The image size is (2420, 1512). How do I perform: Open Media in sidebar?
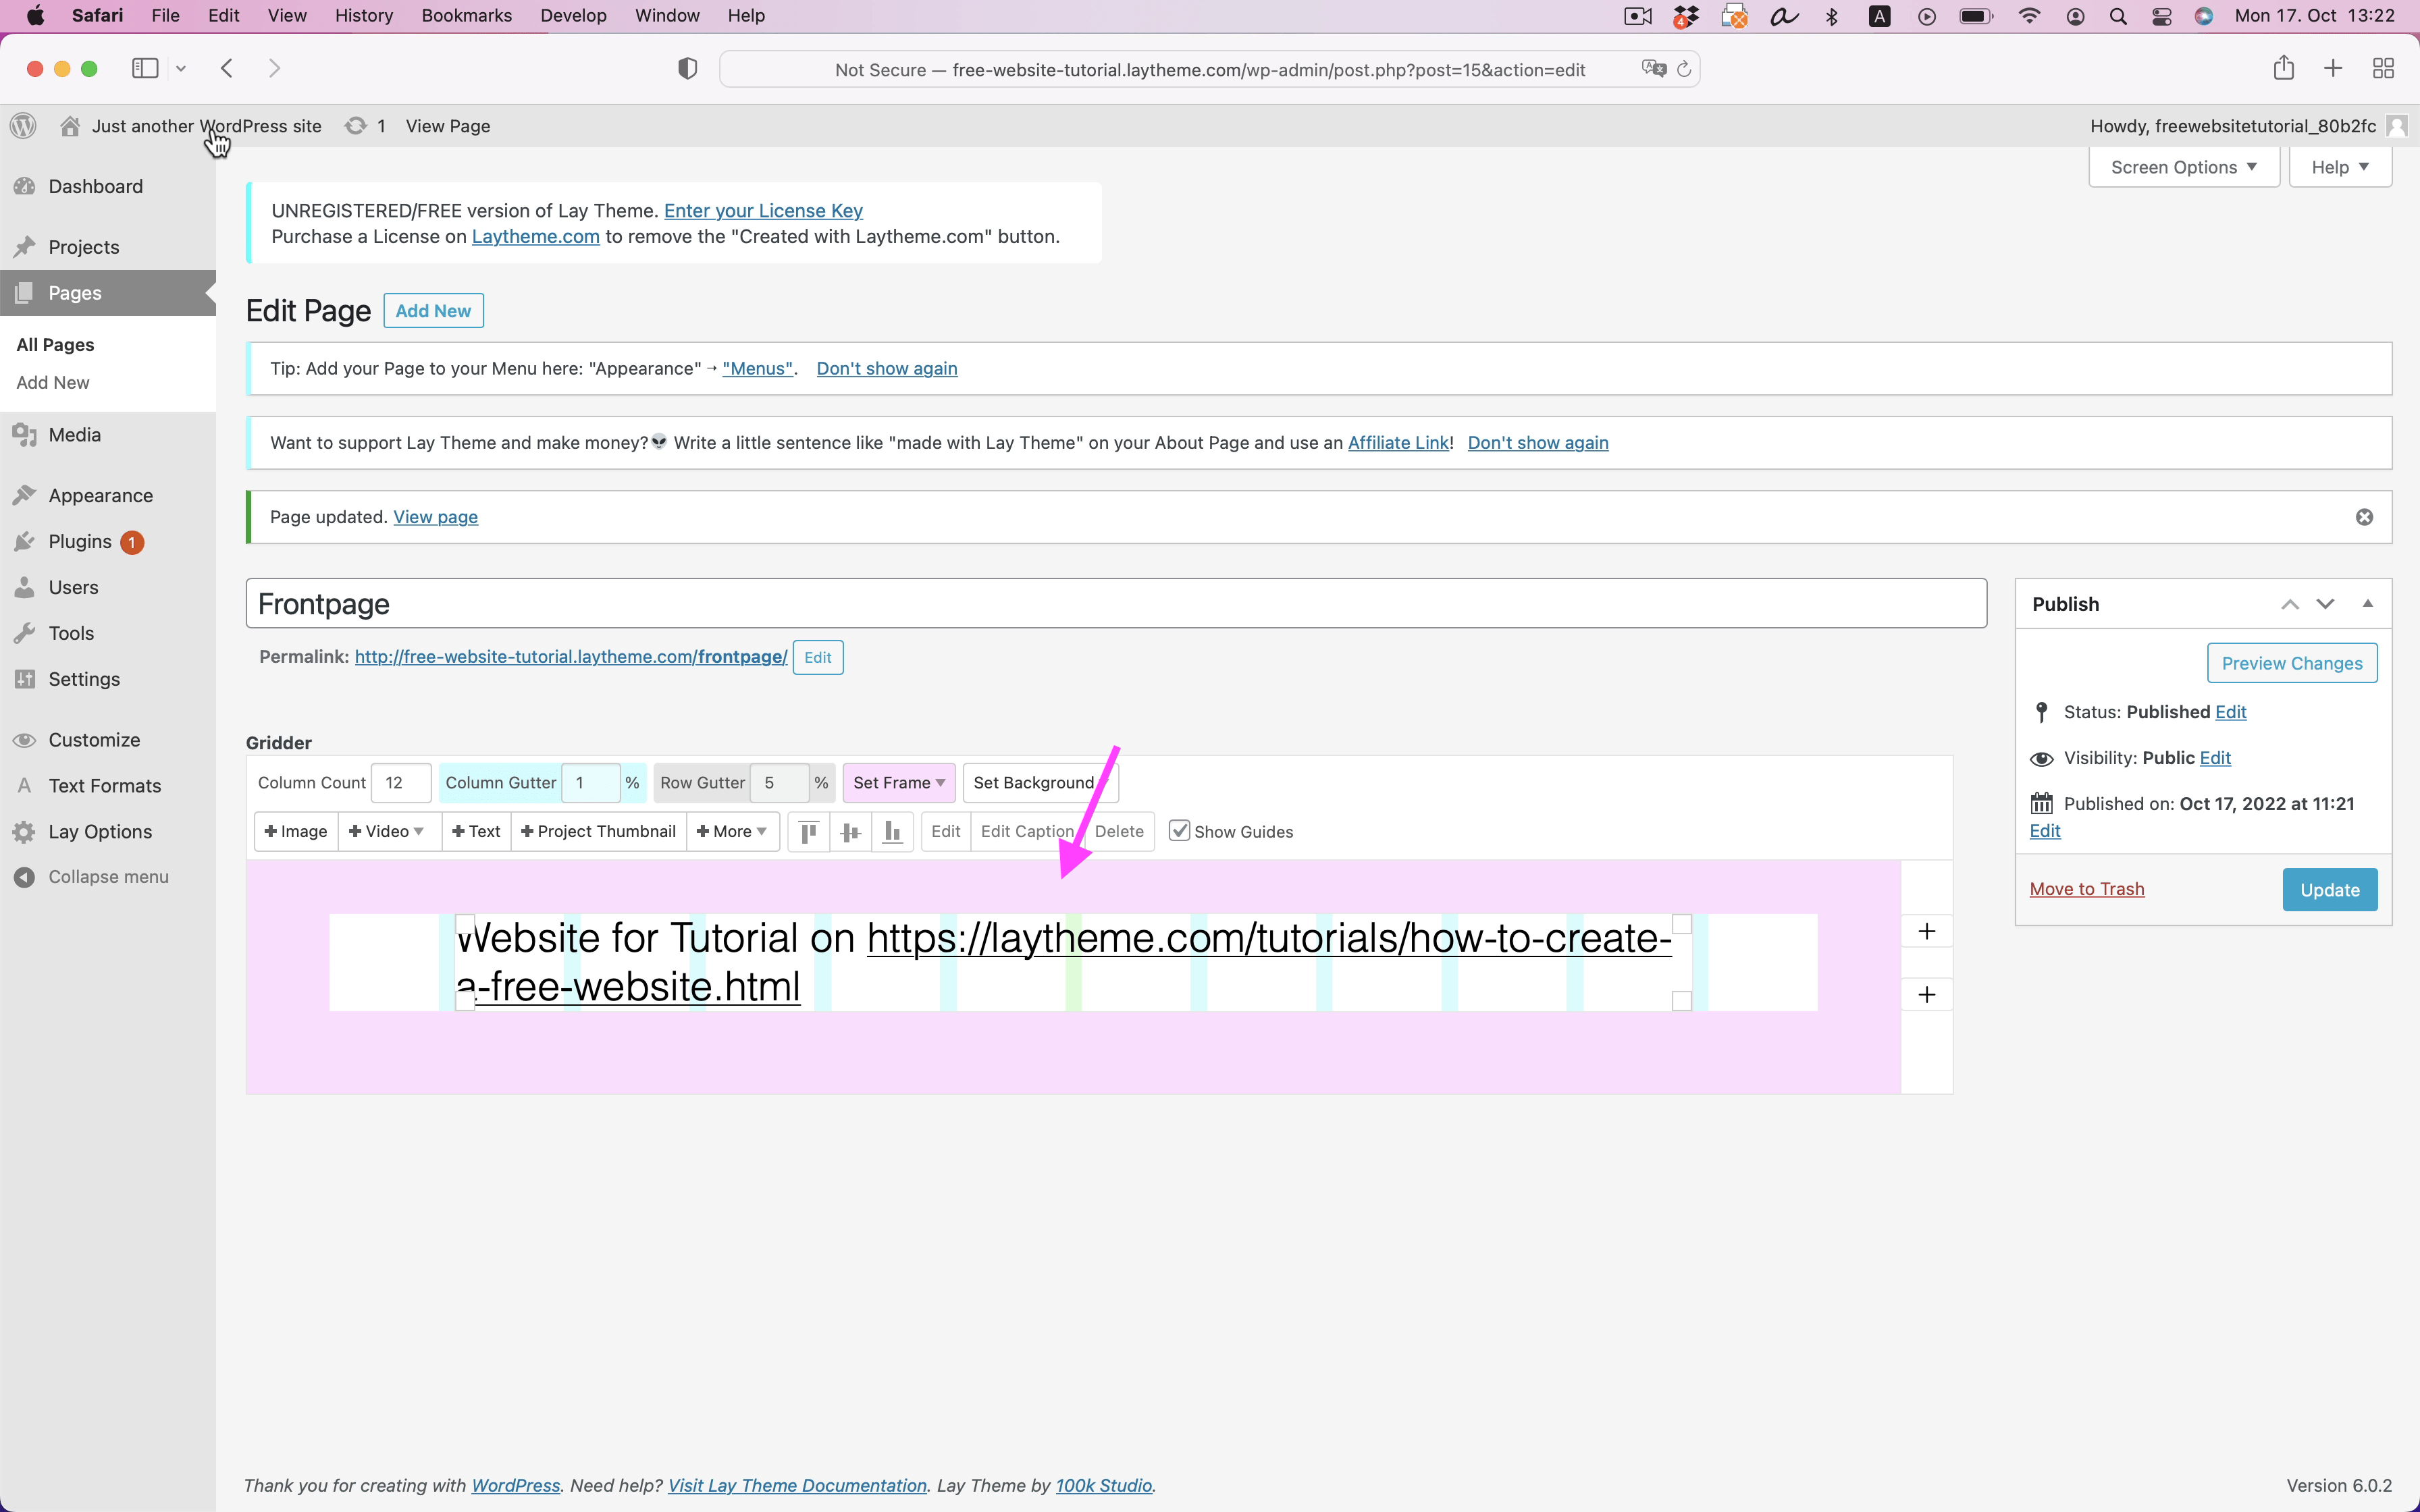pos(74,435)
